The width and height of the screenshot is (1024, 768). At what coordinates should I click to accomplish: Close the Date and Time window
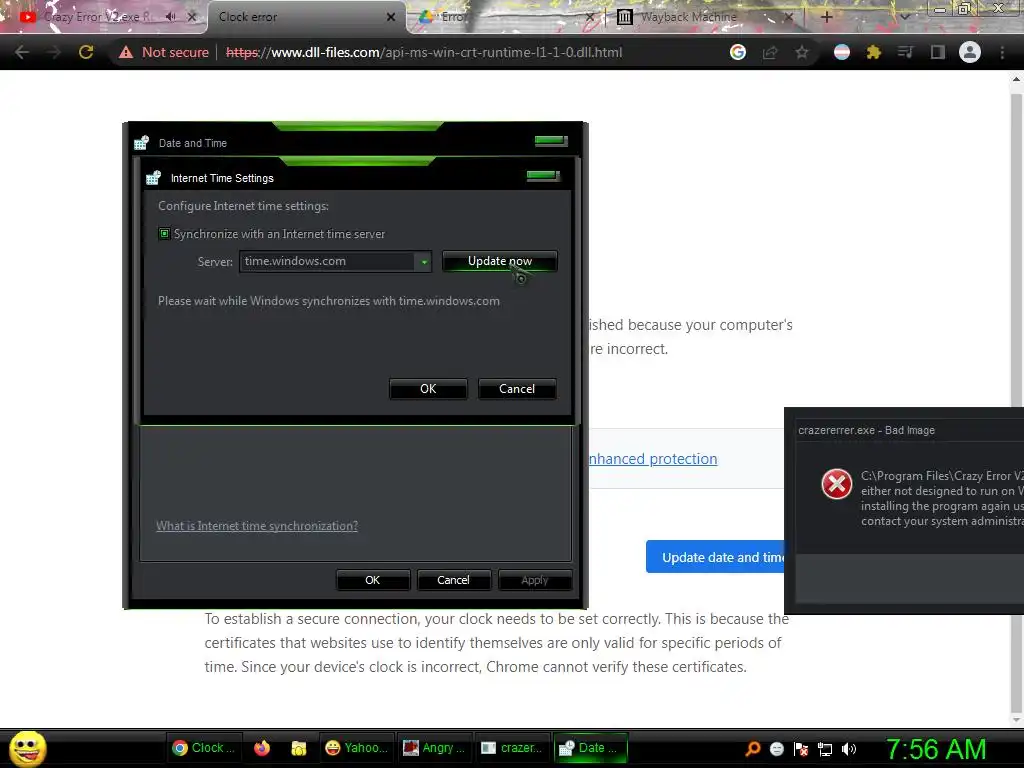click(551, 141)
